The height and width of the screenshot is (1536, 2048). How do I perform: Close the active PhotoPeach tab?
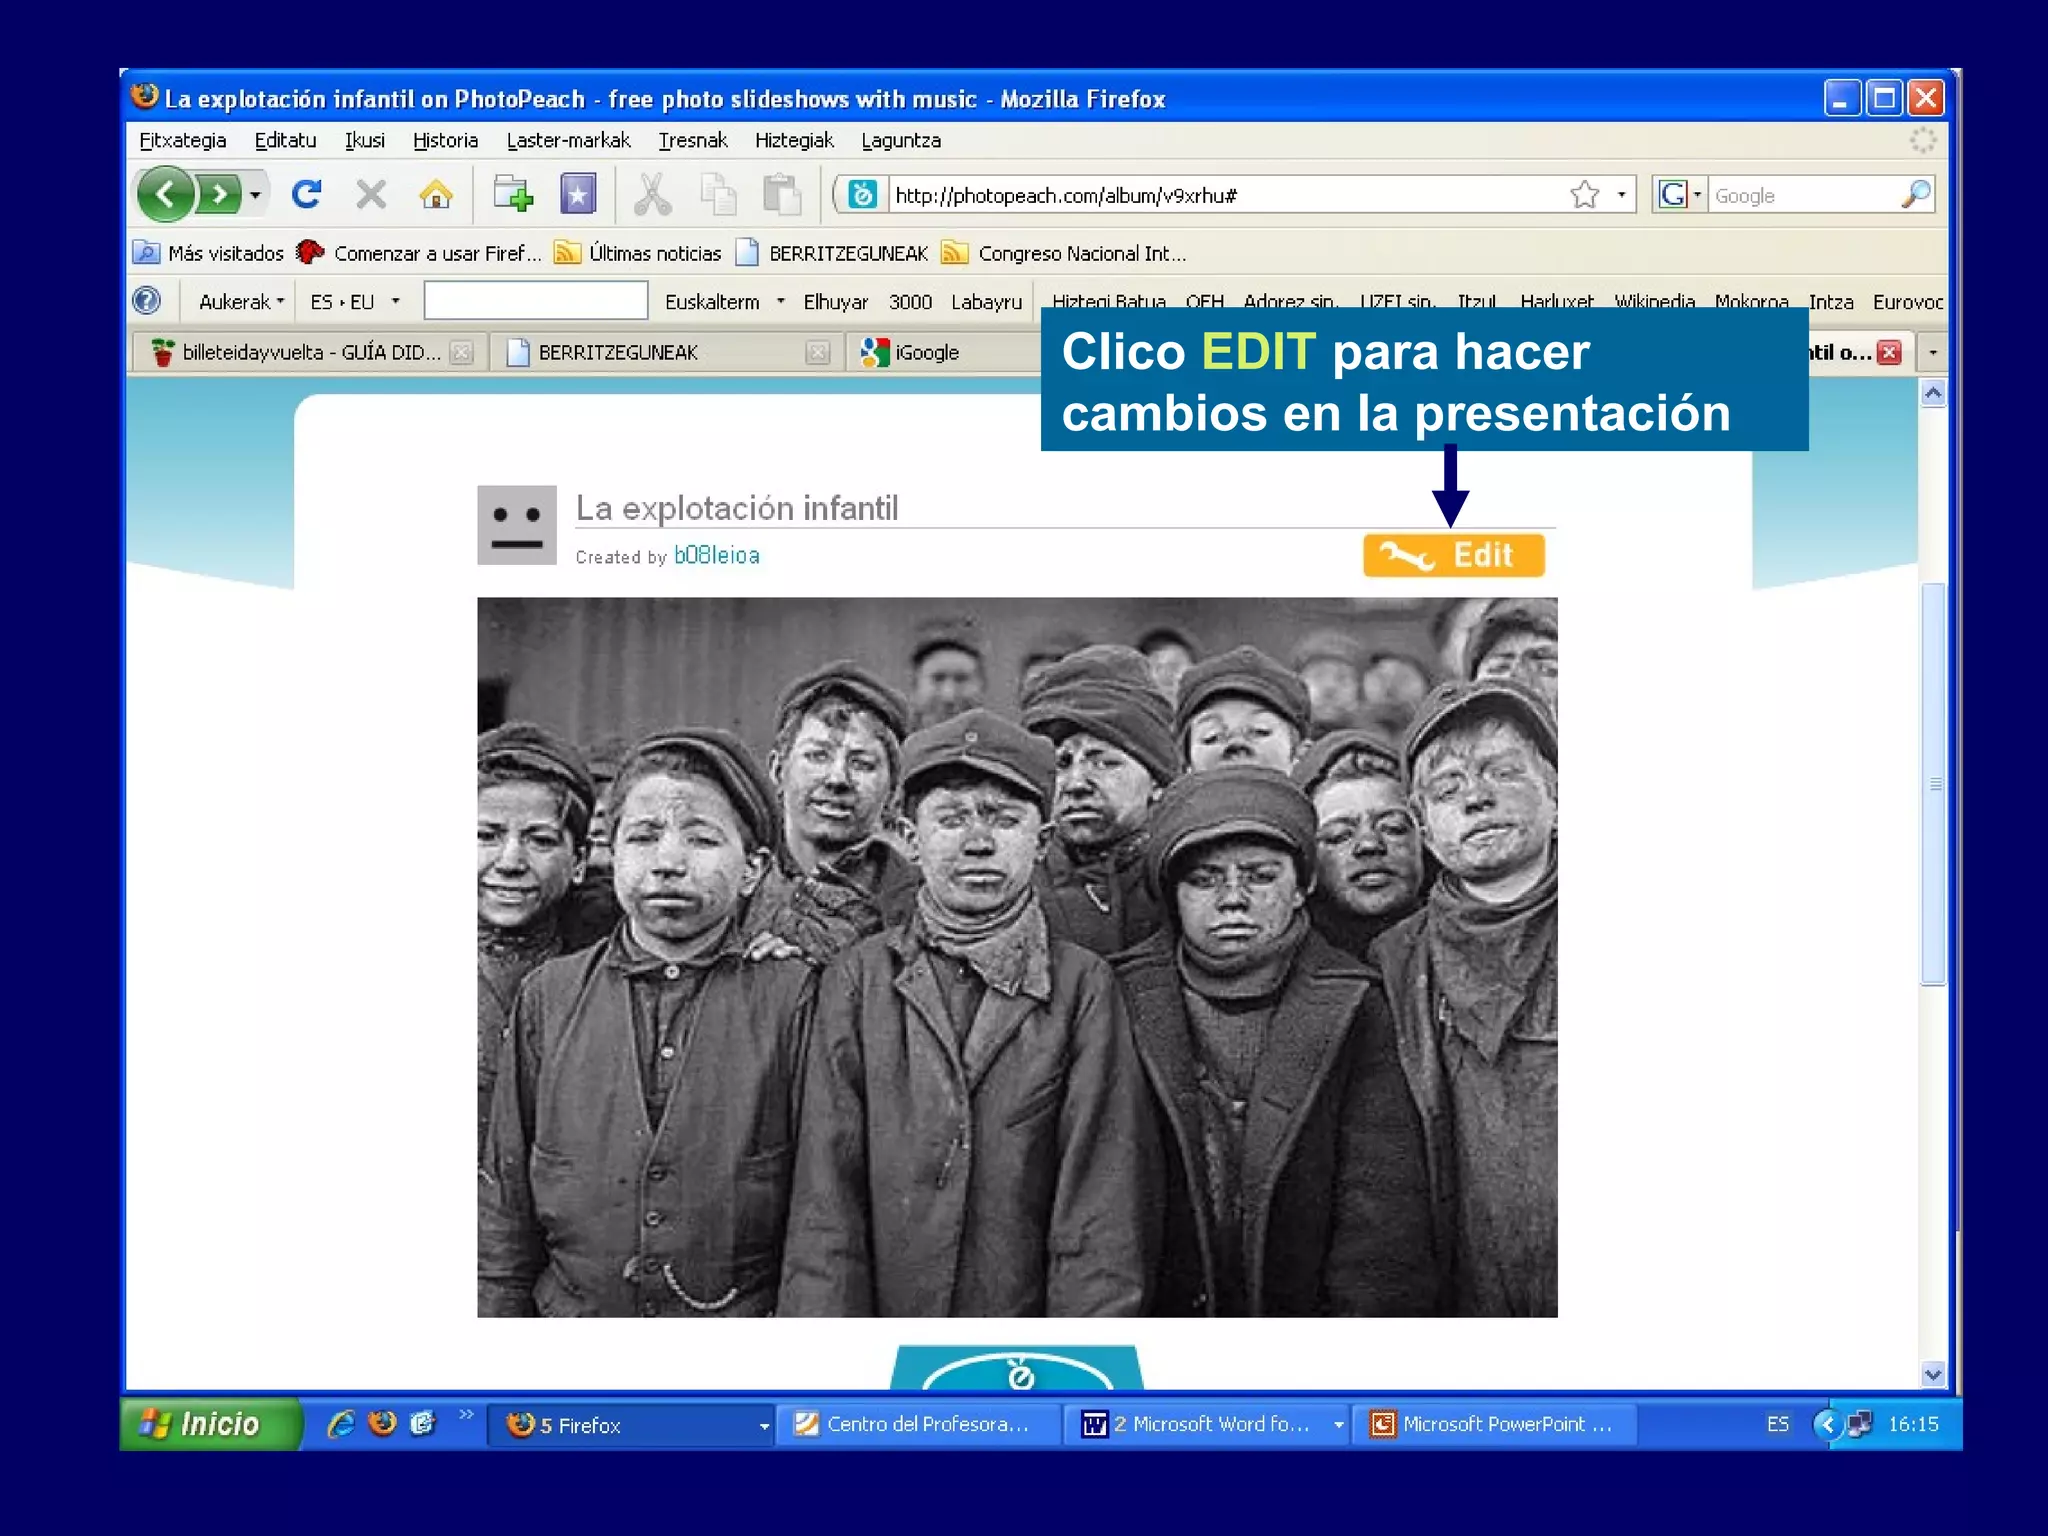point(1889,352)
